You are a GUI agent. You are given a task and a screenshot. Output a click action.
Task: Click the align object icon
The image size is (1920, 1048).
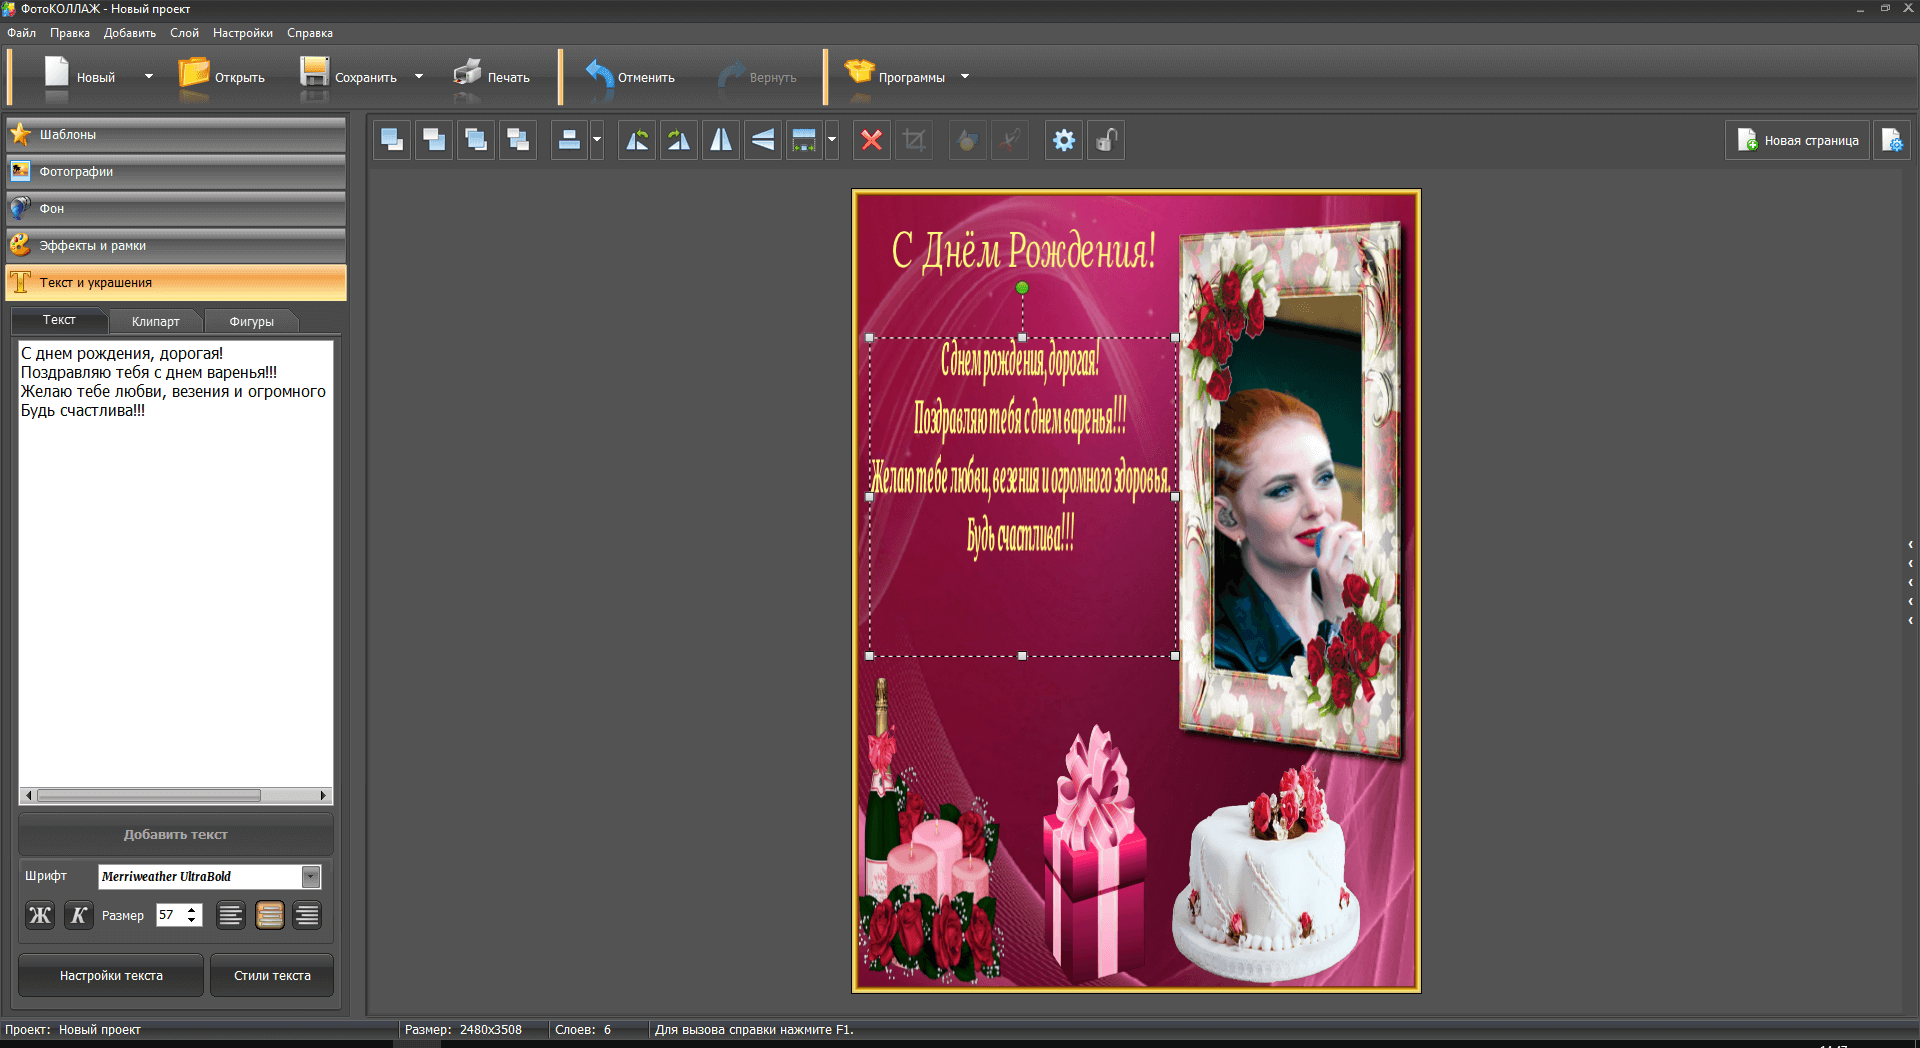click(x=569, y=140)
